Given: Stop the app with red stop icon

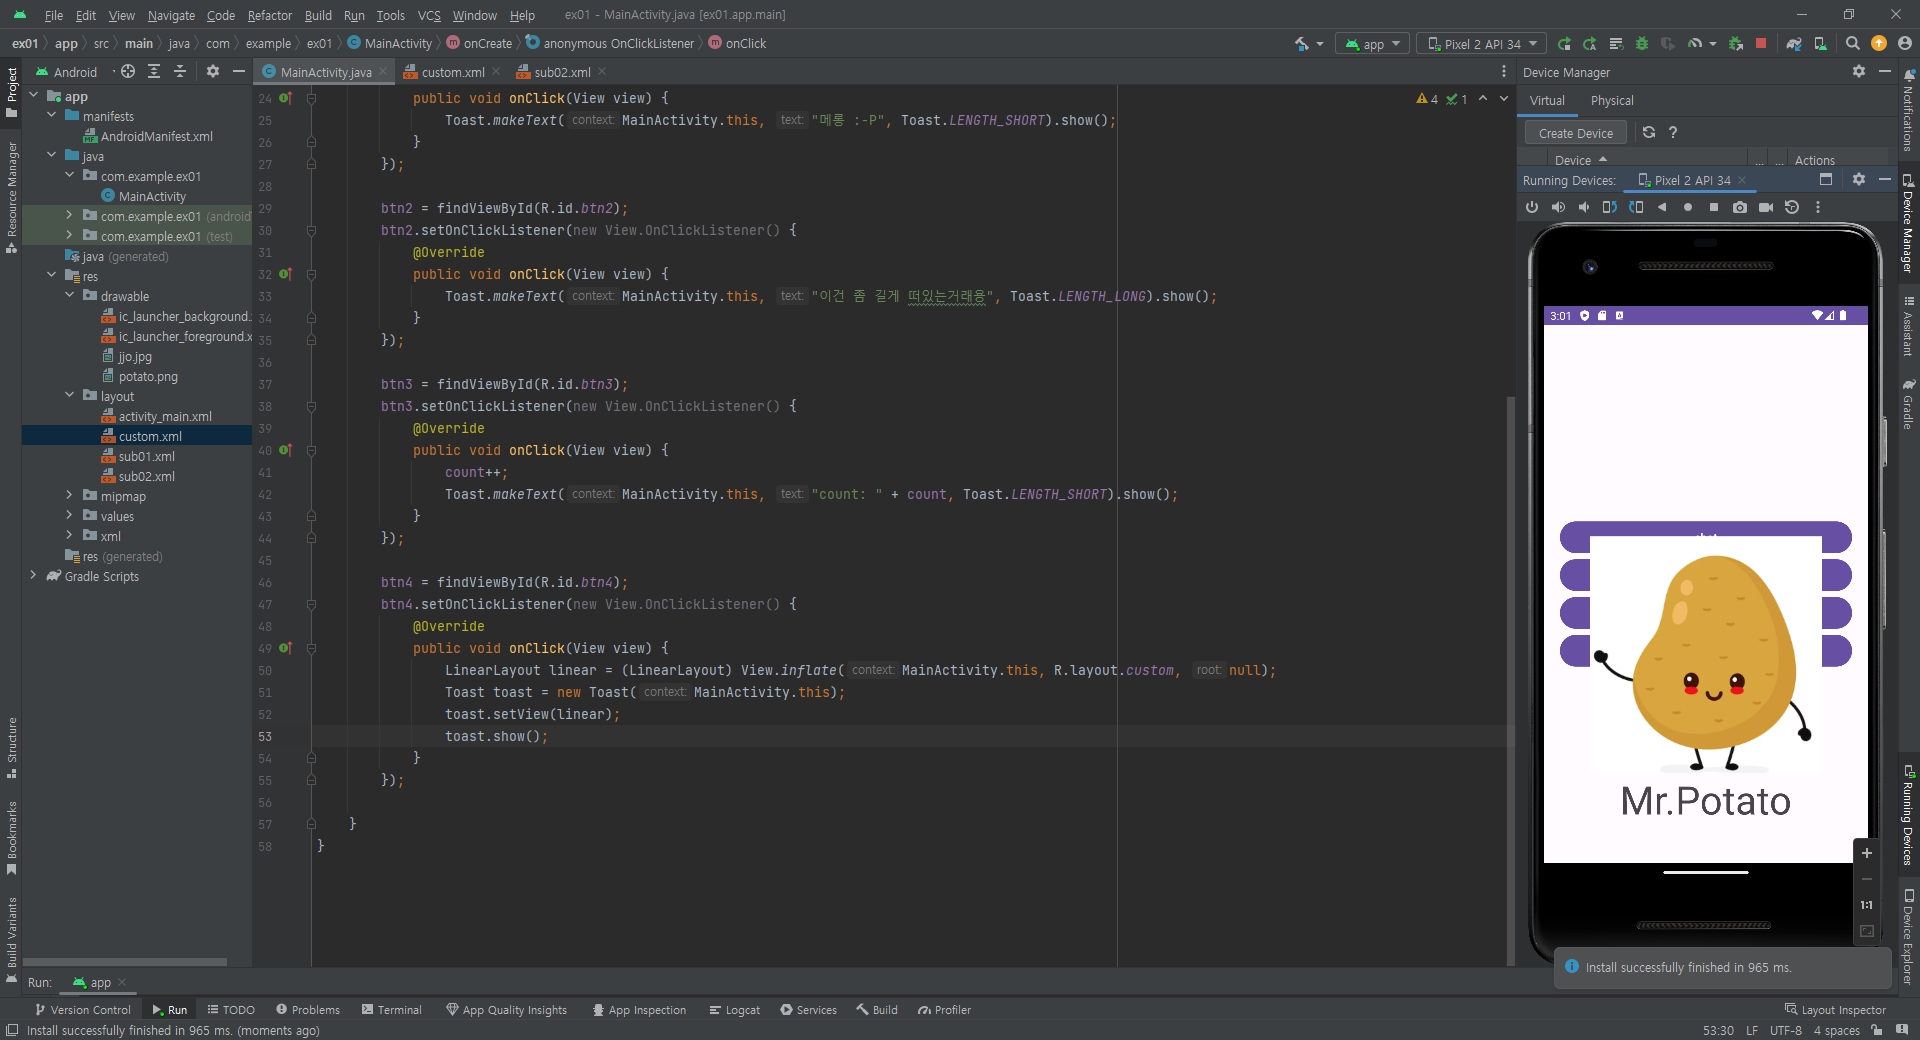Looking at the screenshot, I should click(1761, 44).
